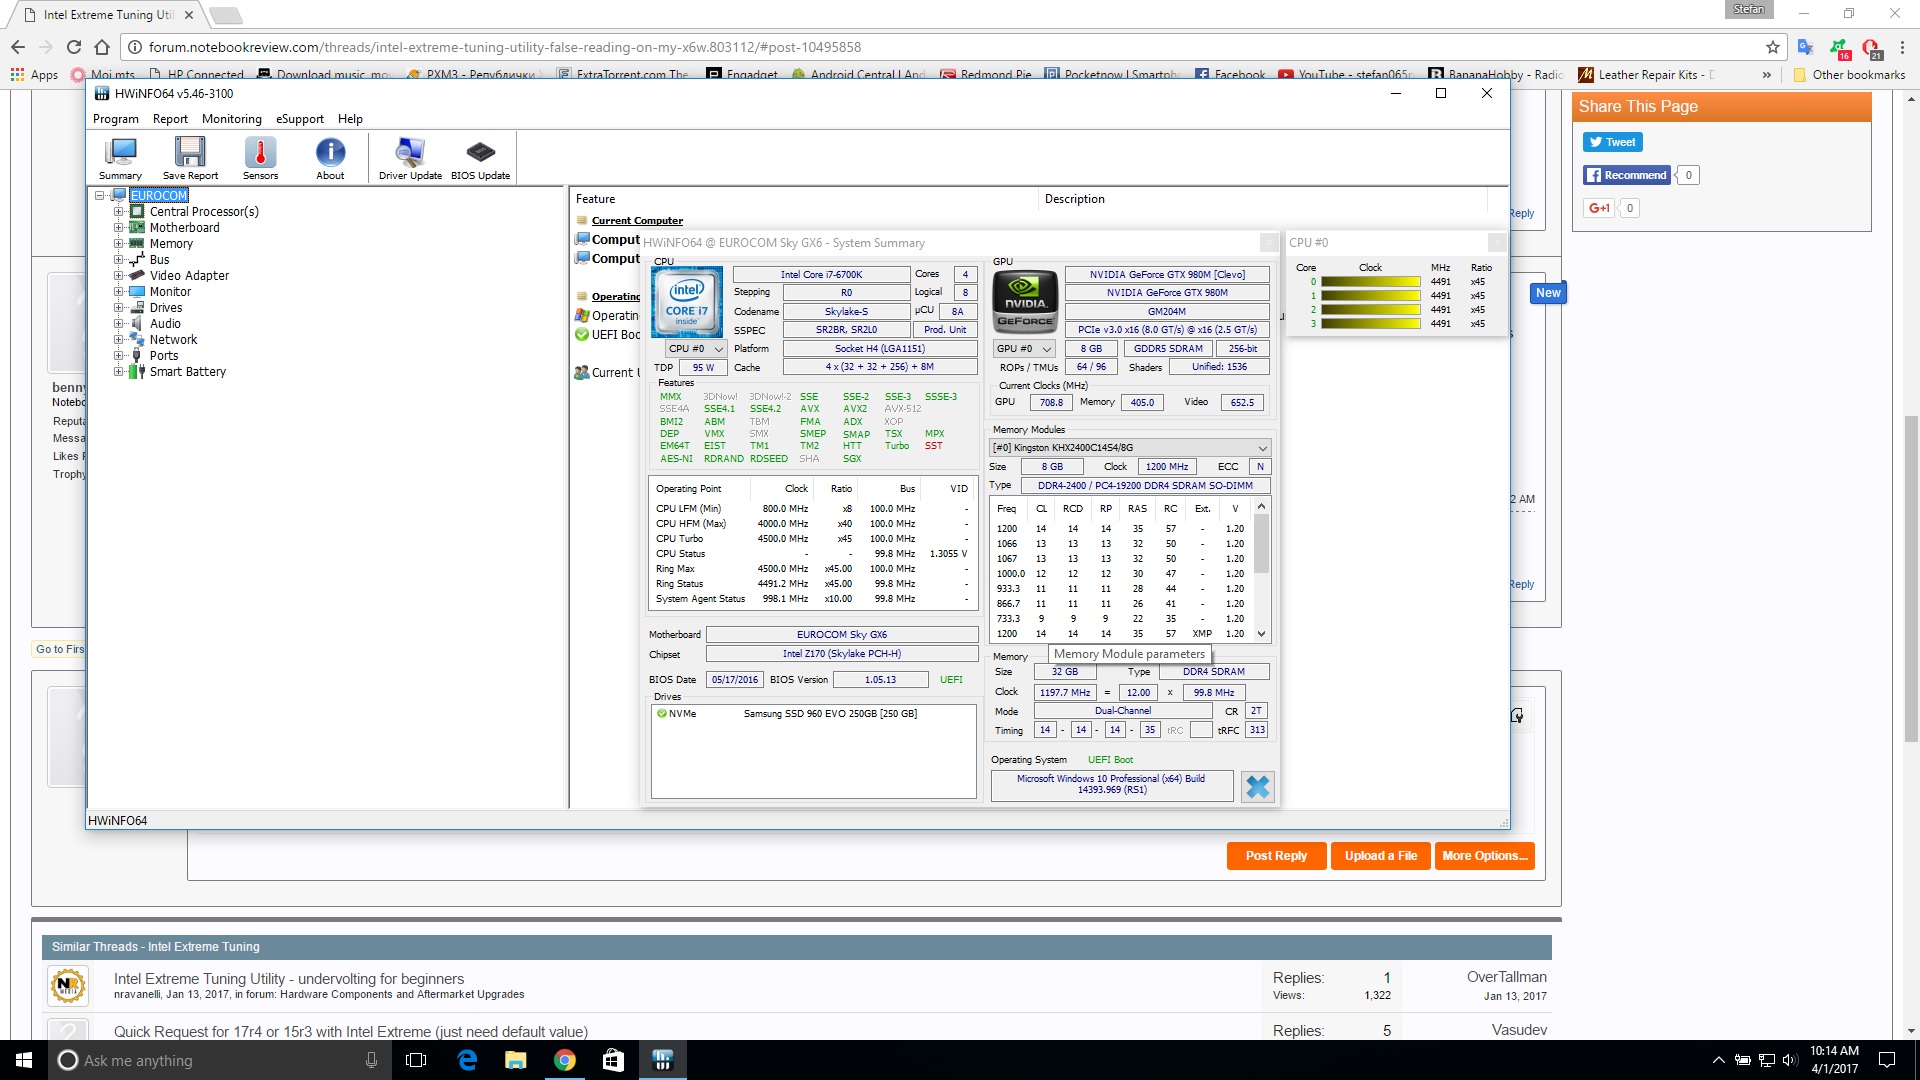Show hidden tray icons chevron

point(1718,1060)
